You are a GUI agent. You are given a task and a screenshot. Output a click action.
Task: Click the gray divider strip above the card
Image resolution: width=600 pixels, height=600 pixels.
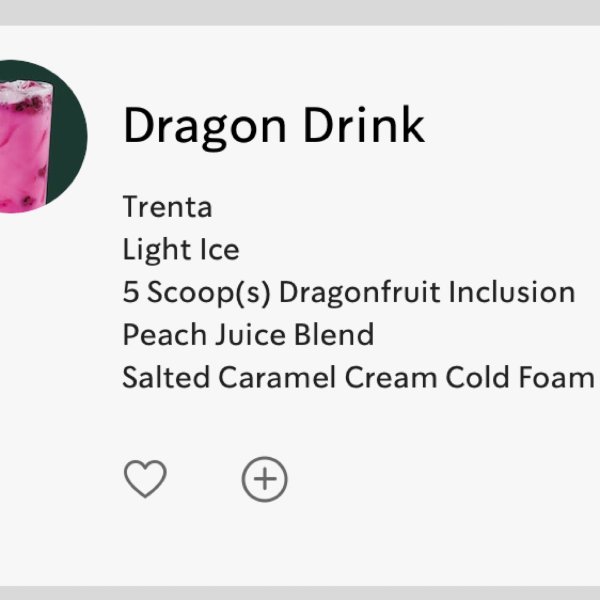point(300,13)
